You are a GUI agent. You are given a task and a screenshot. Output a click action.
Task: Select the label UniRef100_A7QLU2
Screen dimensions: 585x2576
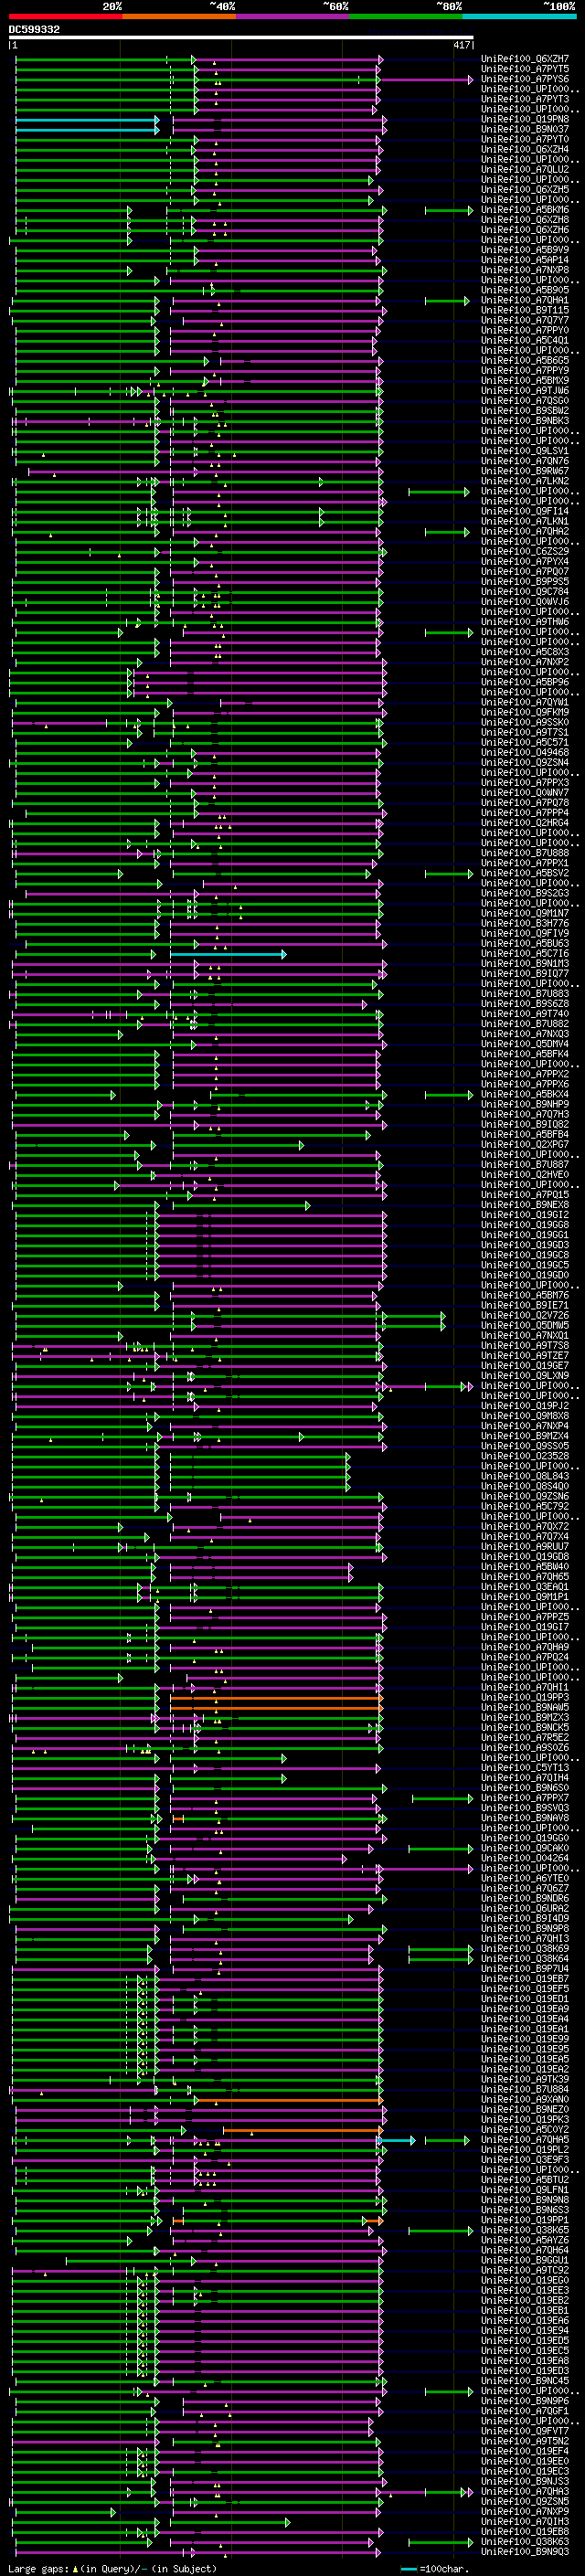pyautogui.click(x=525, y=170)
